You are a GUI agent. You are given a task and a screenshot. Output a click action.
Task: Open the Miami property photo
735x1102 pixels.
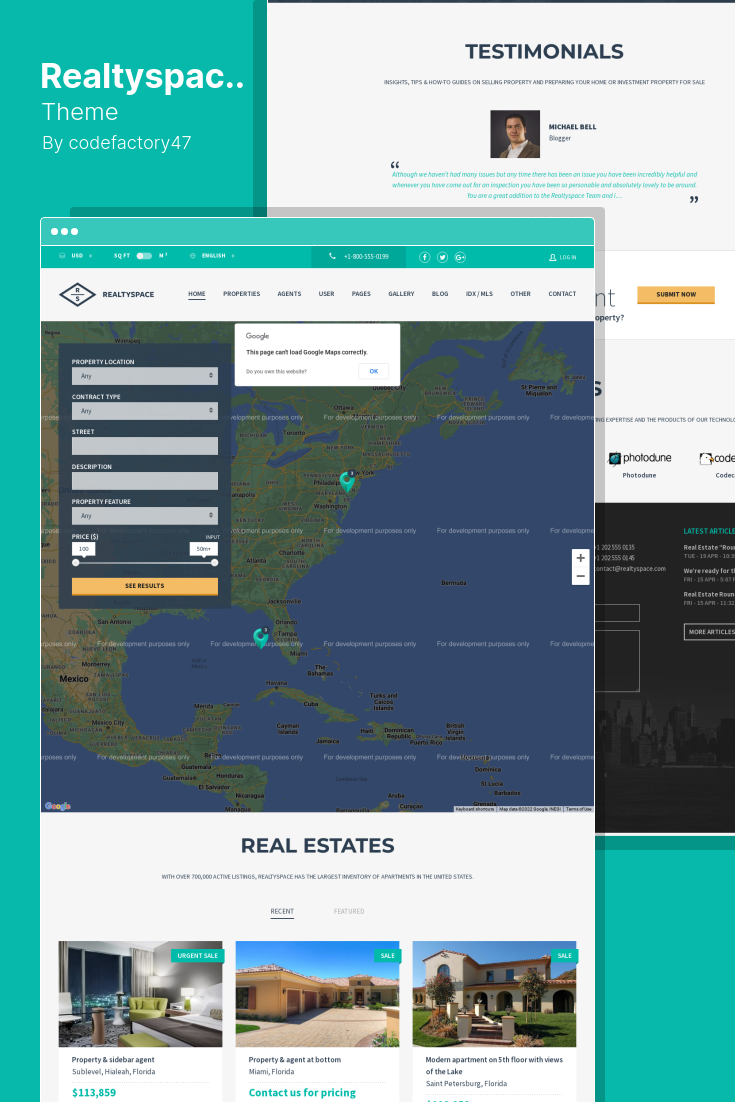click(318, 994)
